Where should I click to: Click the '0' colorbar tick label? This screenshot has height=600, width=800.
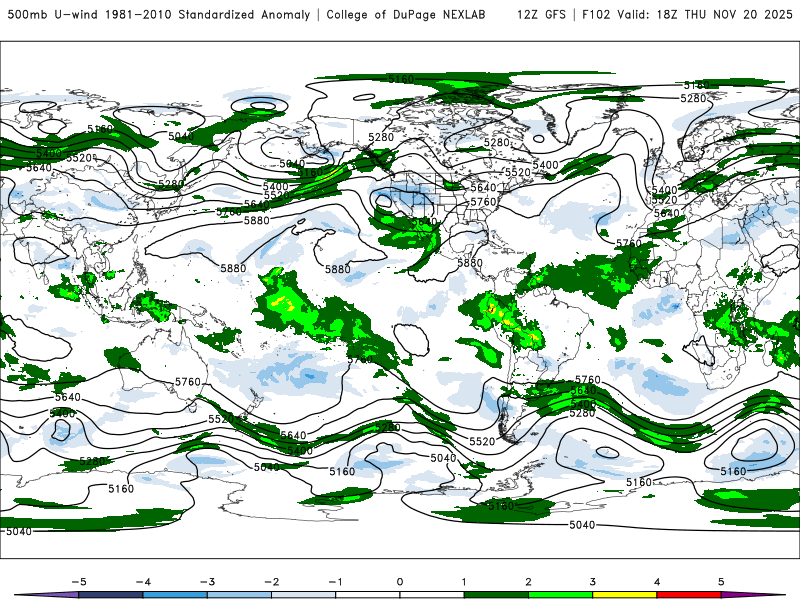click(x=400, y=582)
